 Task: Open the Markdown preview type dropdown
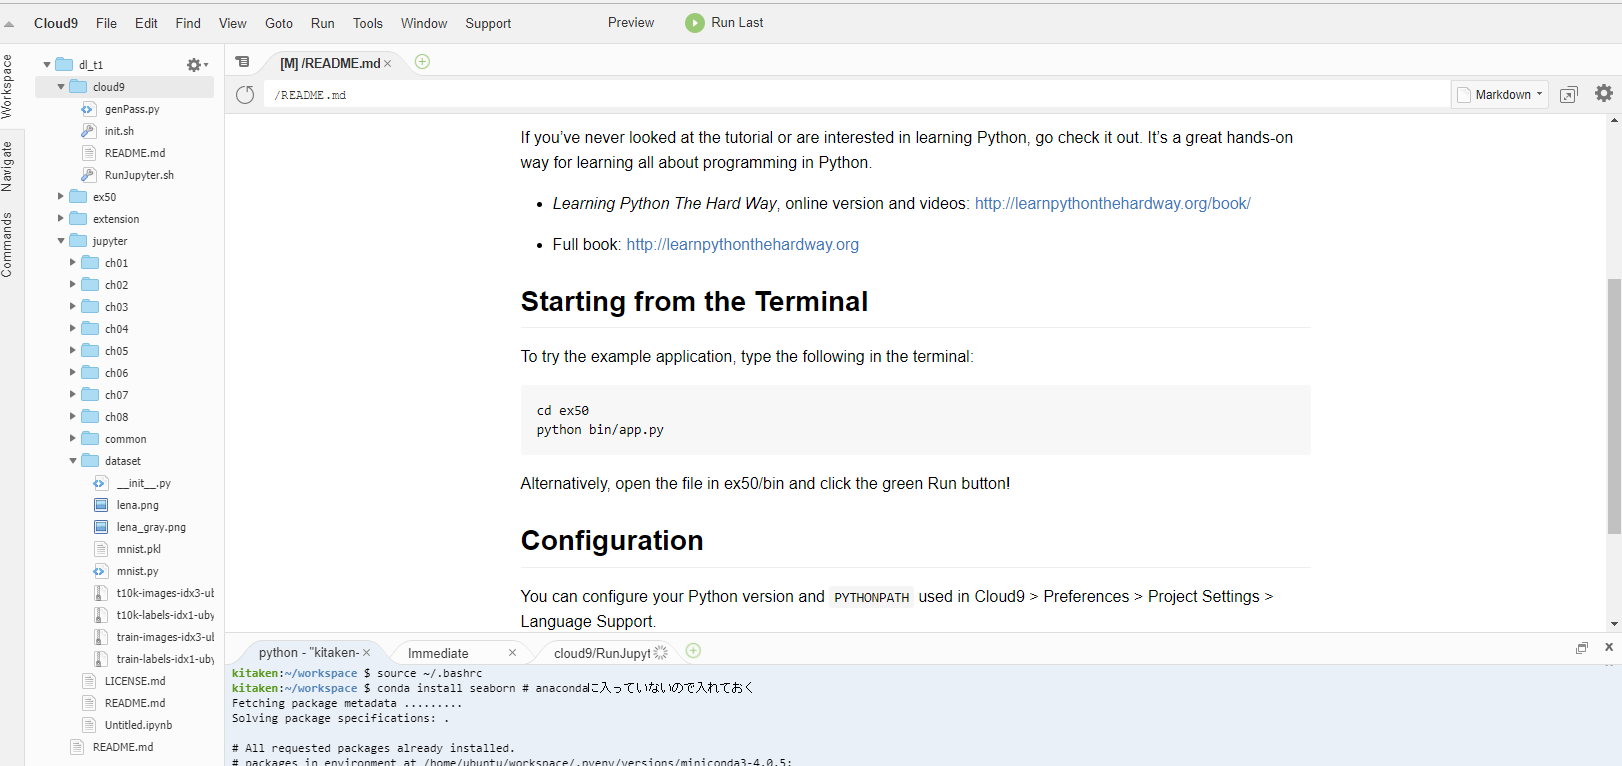pyautogui.click(x=1500, y=95)
